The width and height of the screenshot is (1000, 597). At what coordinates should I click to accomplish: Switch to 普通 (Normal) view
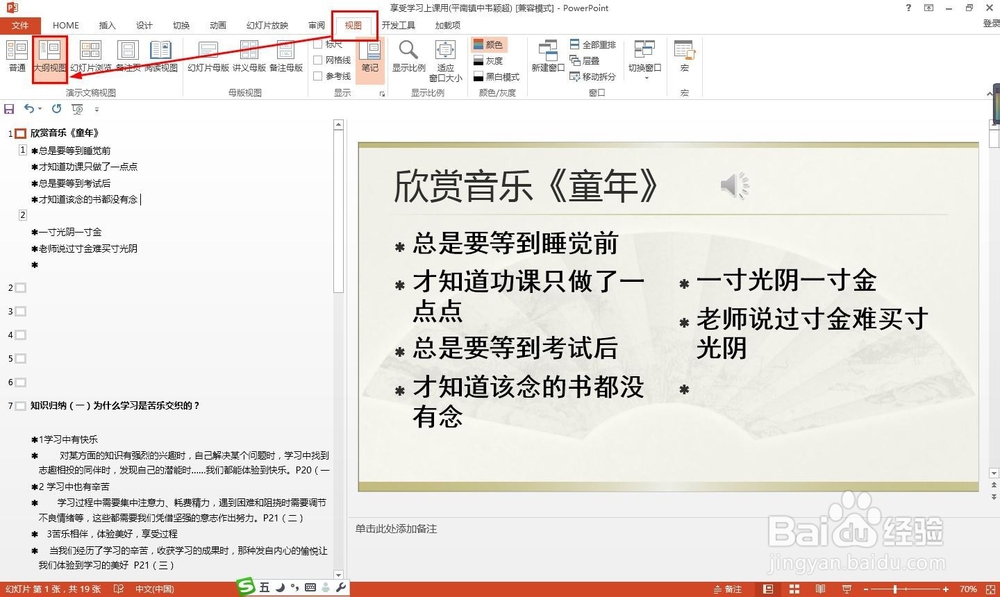click(17, 56)
